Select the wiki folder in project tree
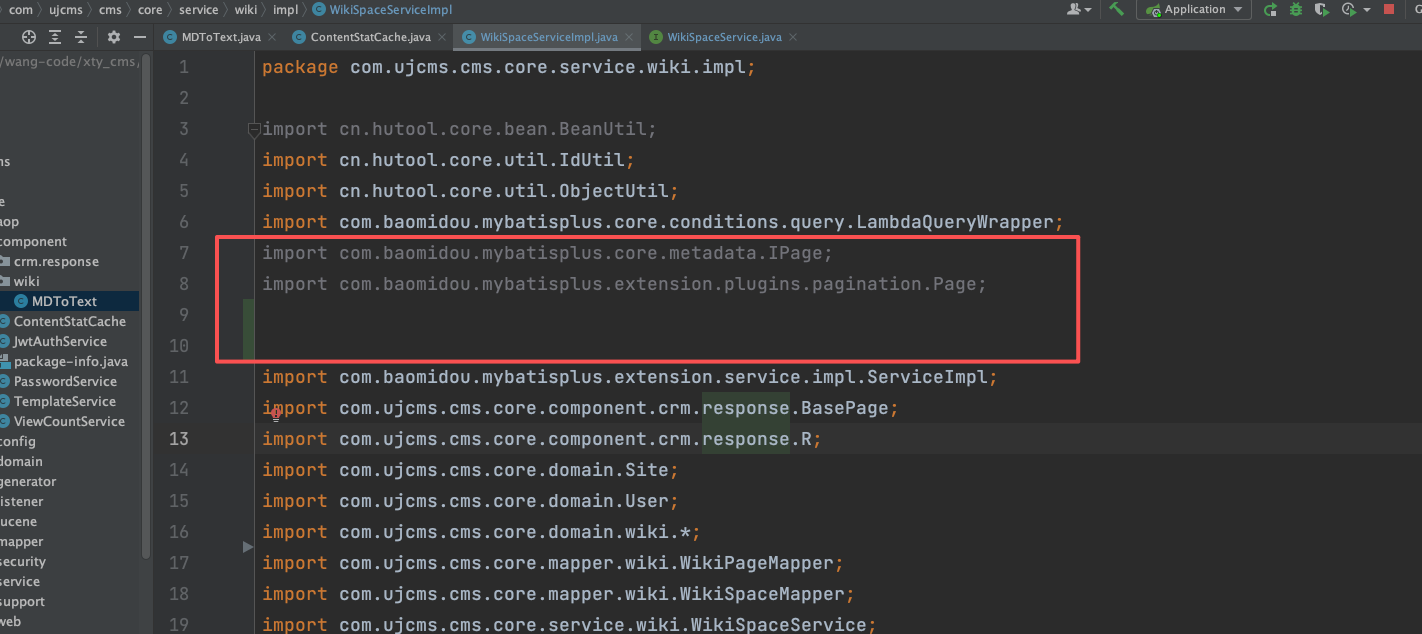Viewport: 1422px width, 634px height. (x=26, y=281)
